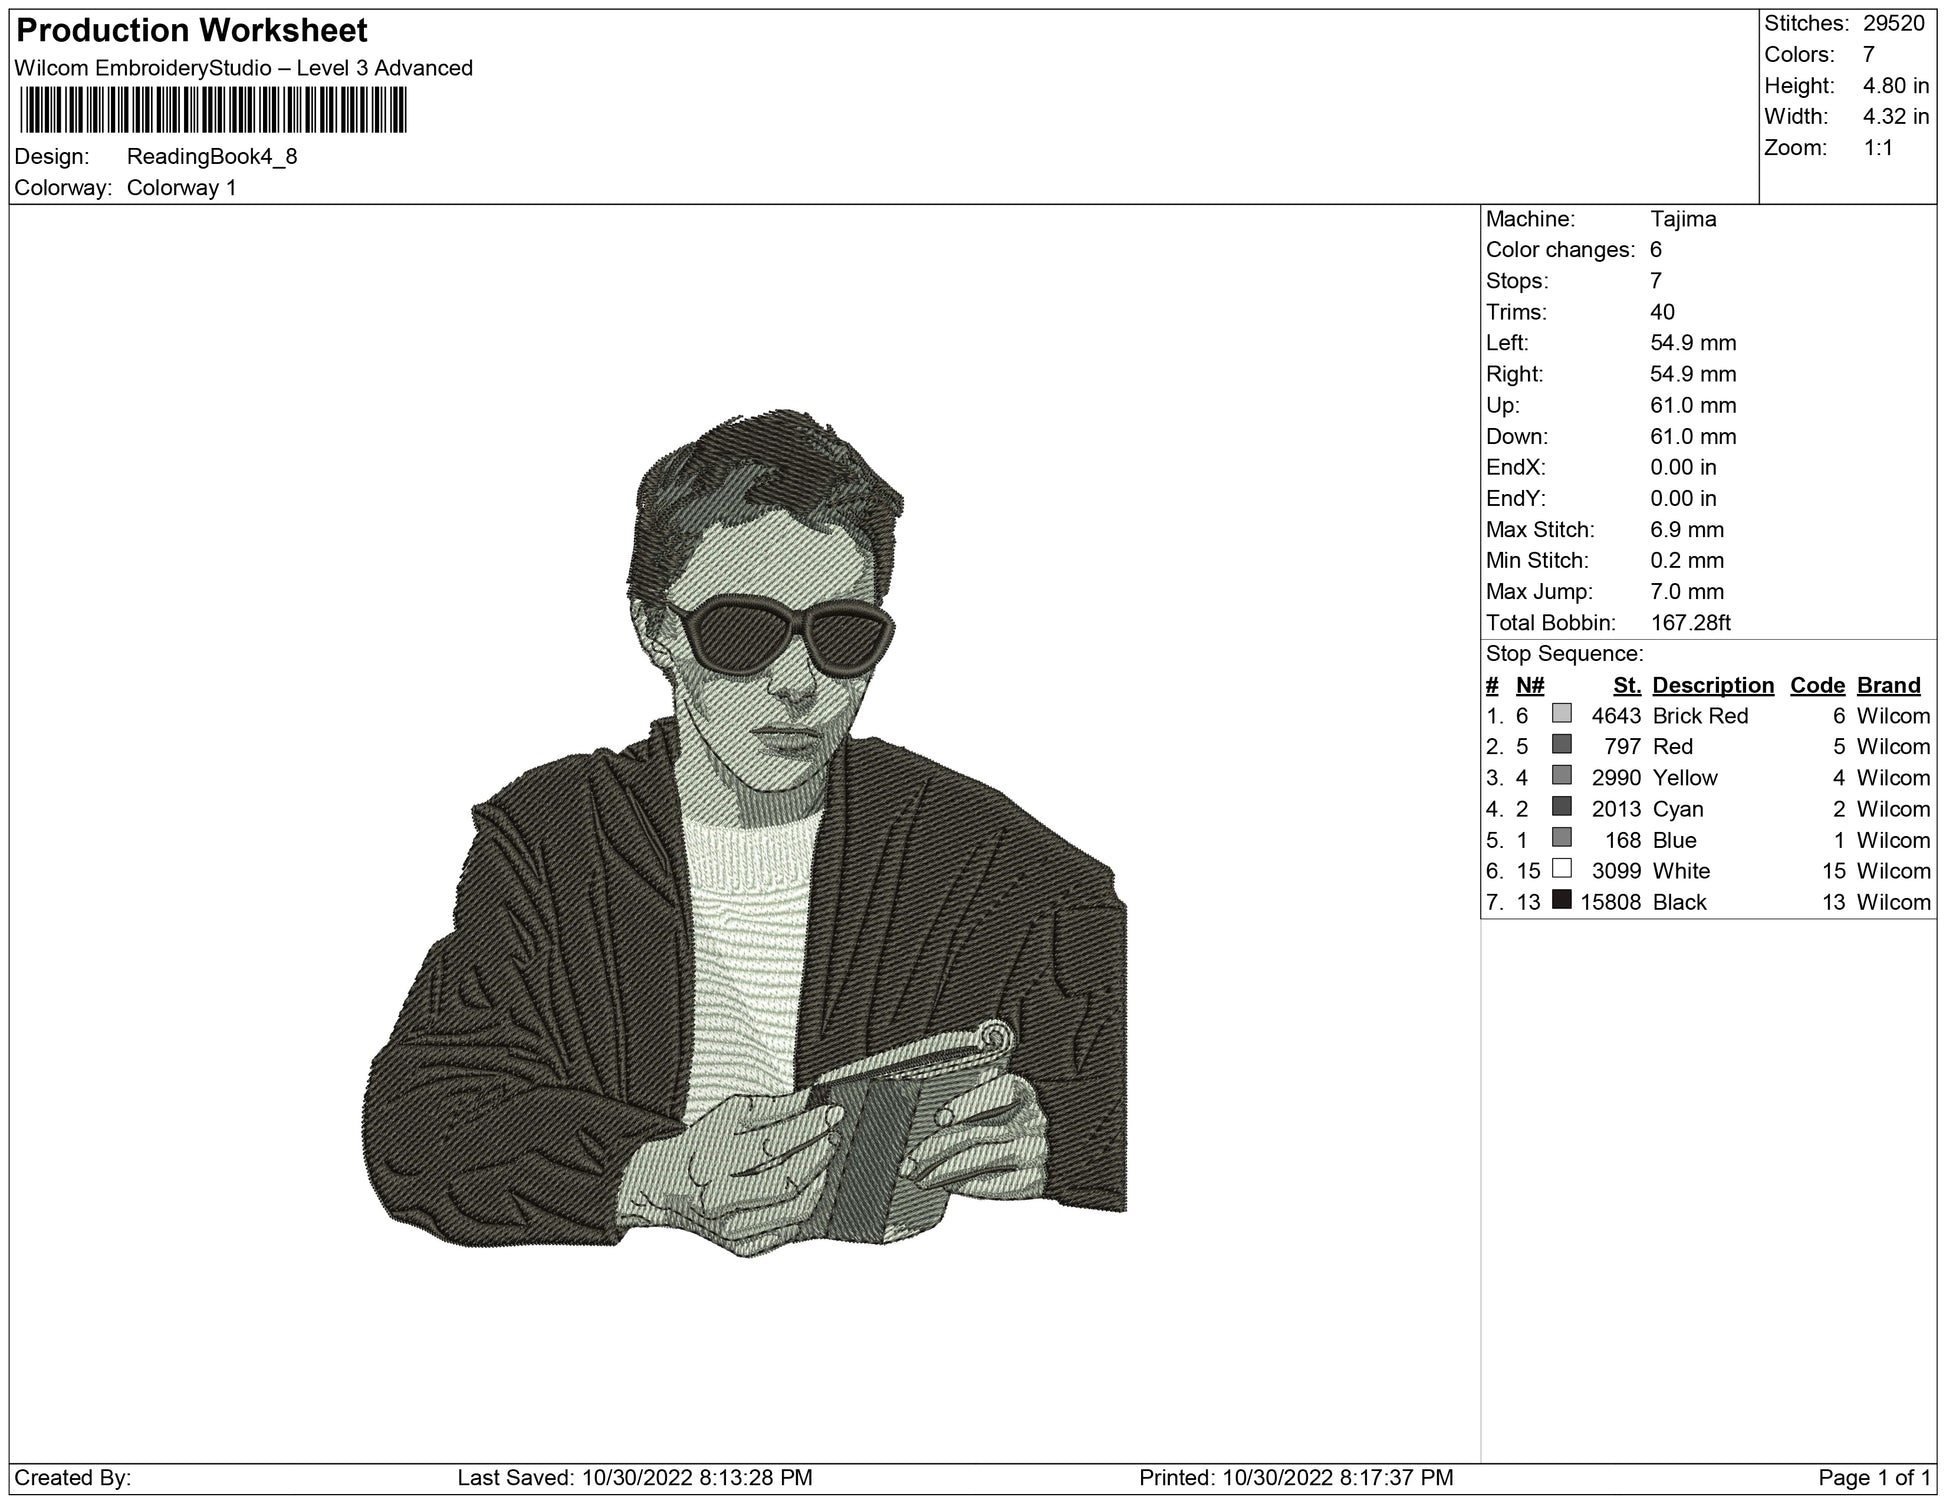Click the Red thread color swatch

[1561, 744]
